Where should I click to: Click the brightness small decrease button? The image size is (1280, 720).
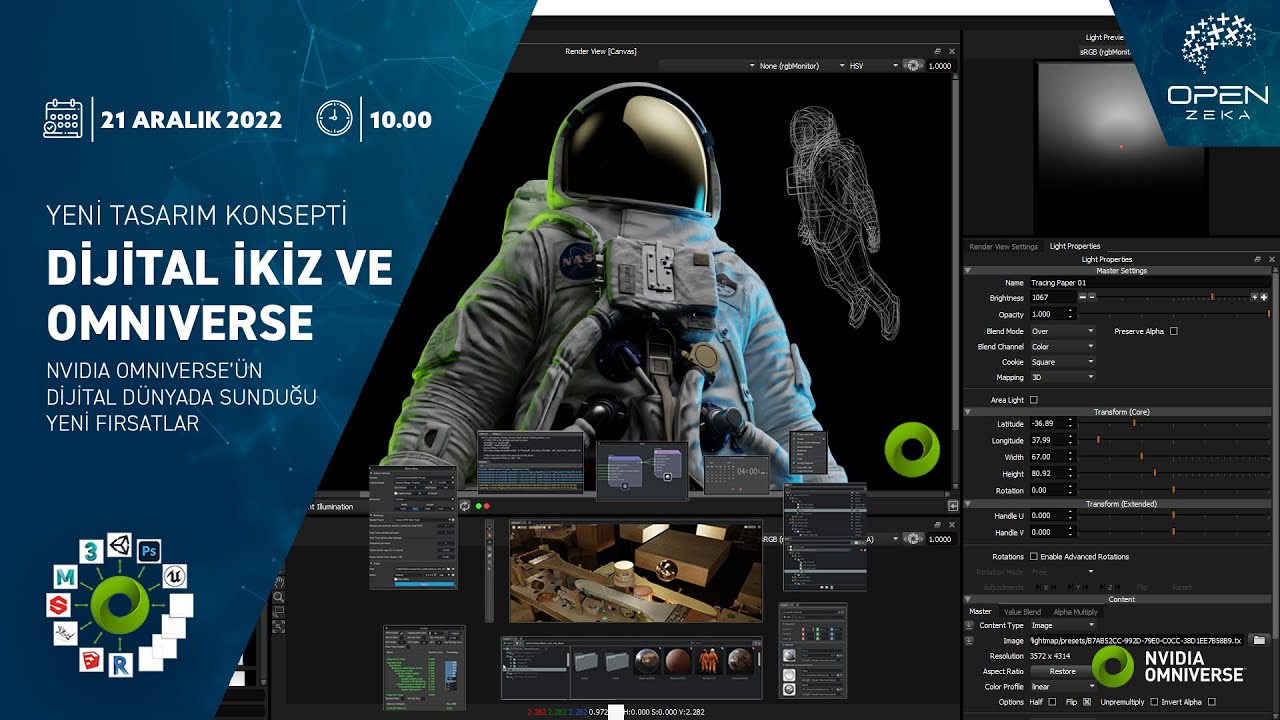1091,297
